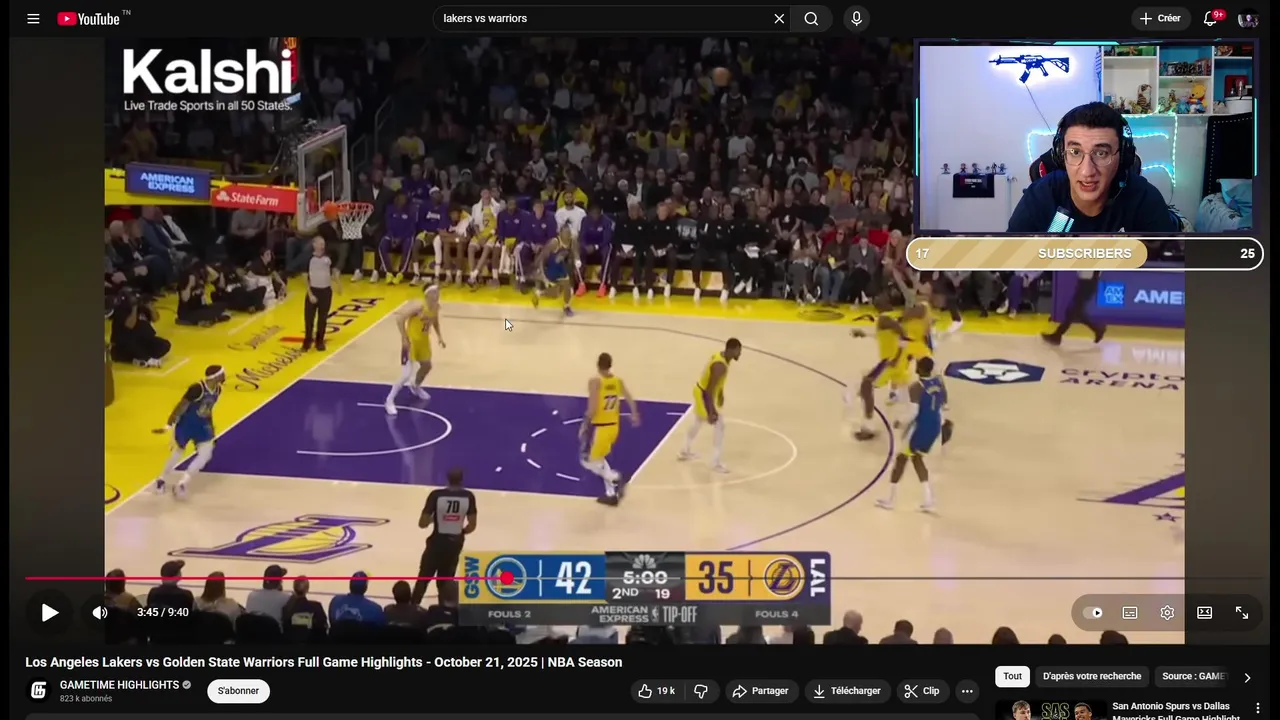The width and height of the screenshot is (1280, 720).
Task: Subscribe with the S'abonner button
Action: pyautogui.click(x=238, y=691)
